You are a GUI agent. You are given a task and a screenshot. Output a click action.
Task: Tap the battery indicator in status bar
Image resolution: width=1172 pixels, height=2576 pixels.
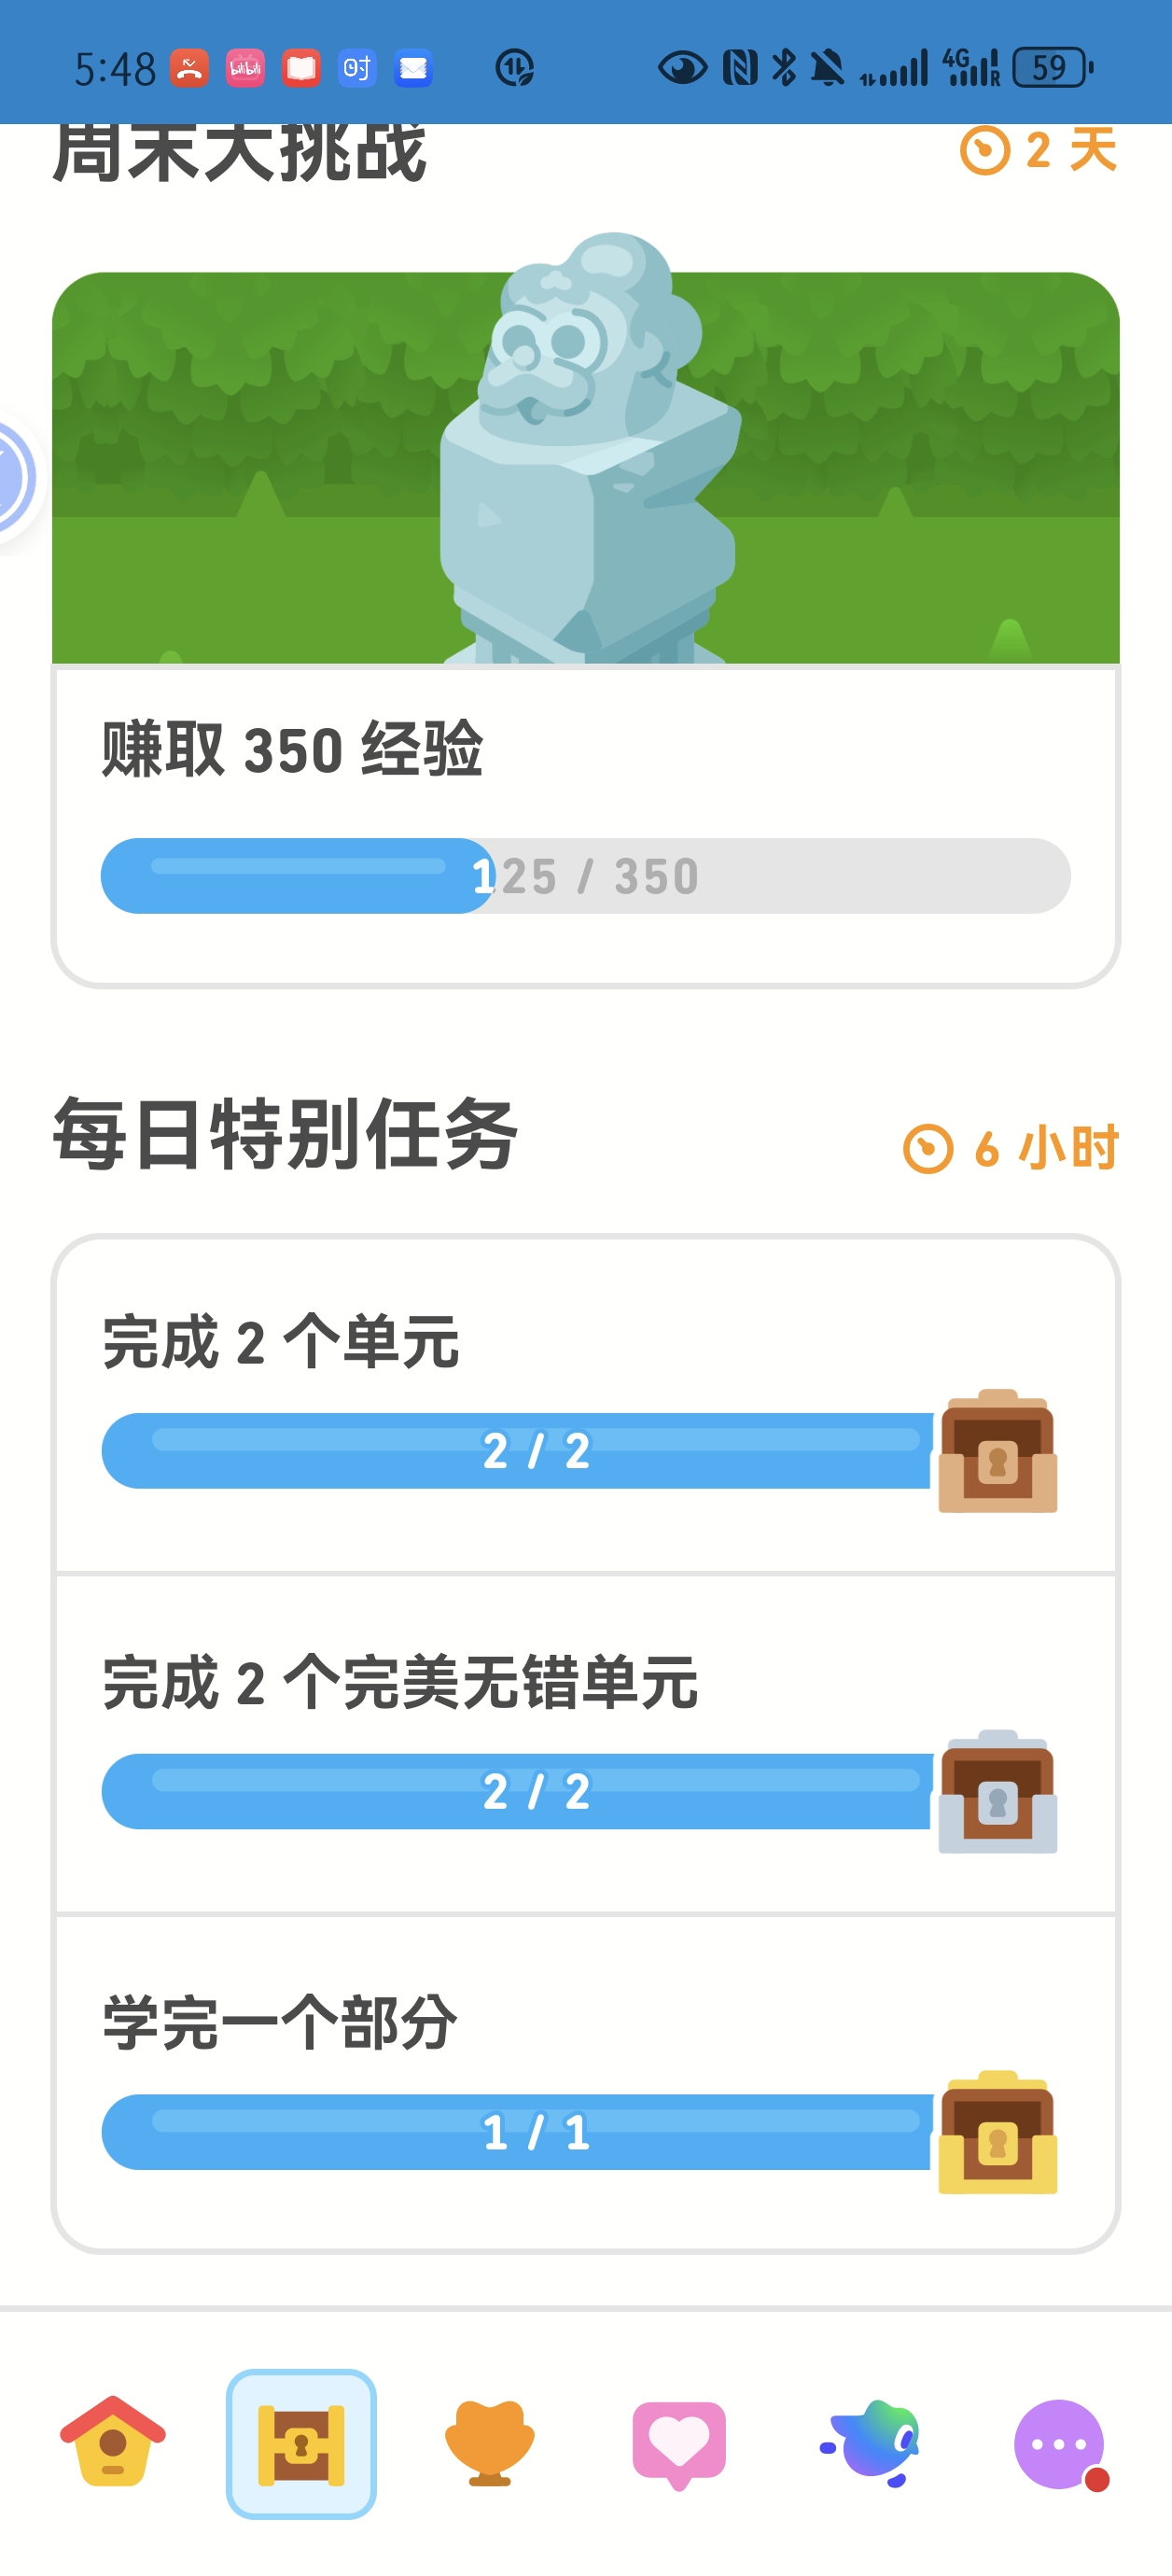click(1053, 68)
